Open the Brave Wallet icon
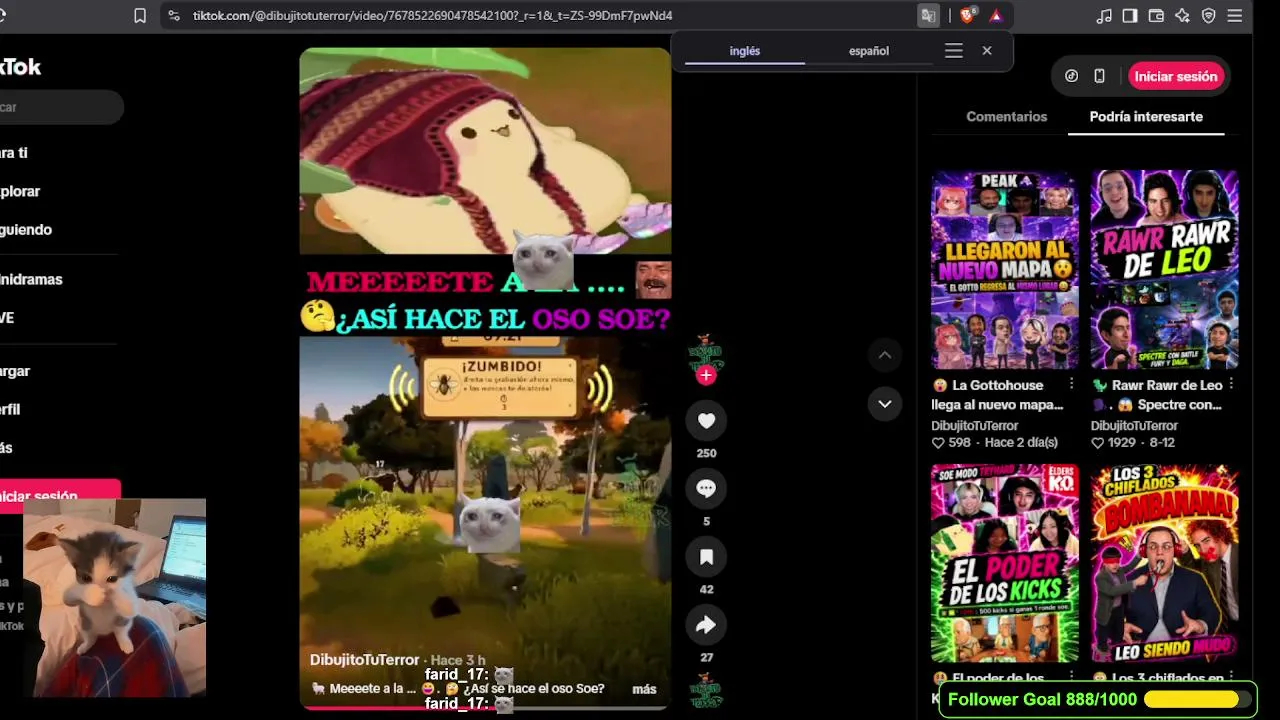Viewport: 1280px width, 720px height. tap(1156, 16)
